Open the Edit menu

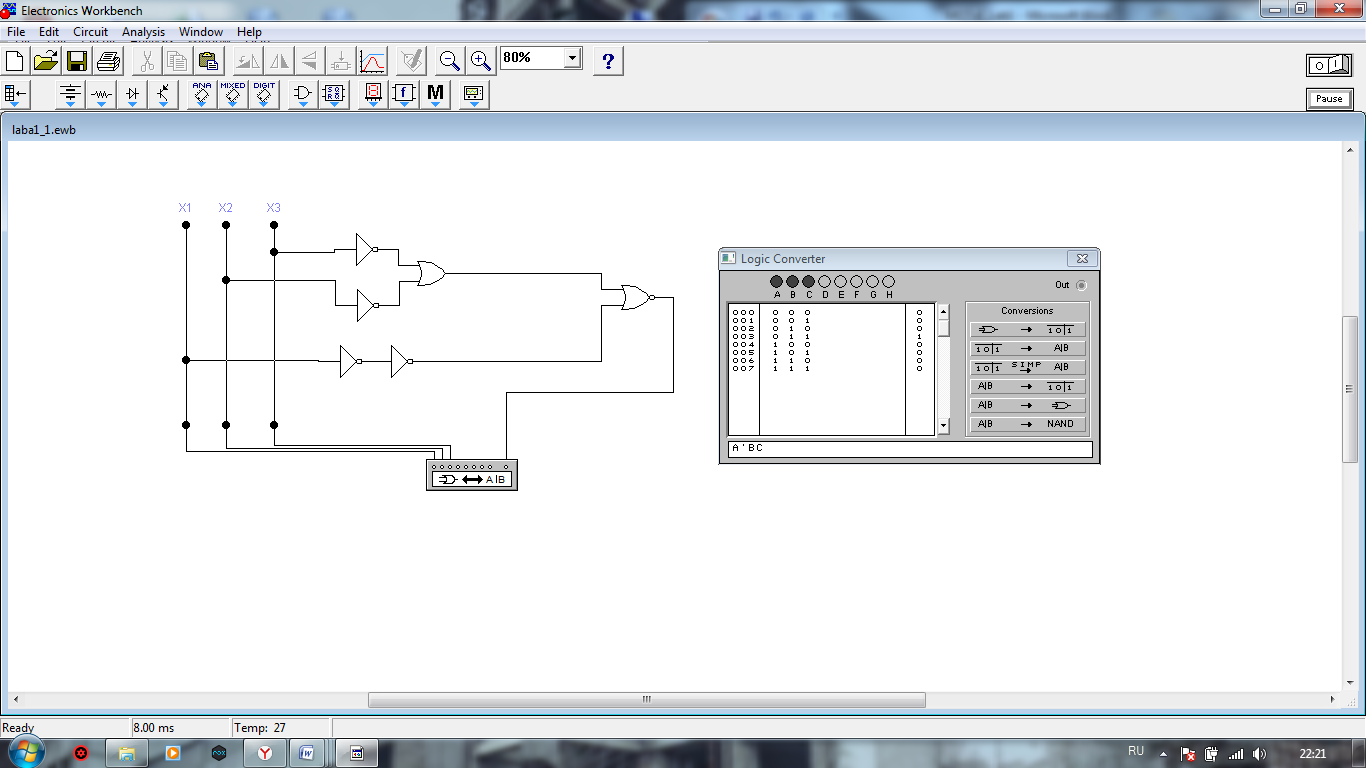pyautogui.click(x=49, y=32)
